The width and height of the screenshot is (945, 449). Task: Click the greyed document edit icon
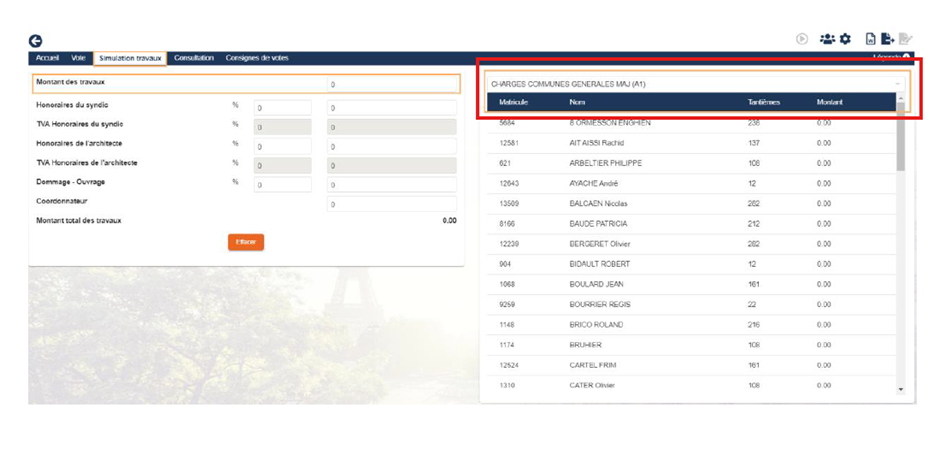pyautogui.click(x=905, y=39)
